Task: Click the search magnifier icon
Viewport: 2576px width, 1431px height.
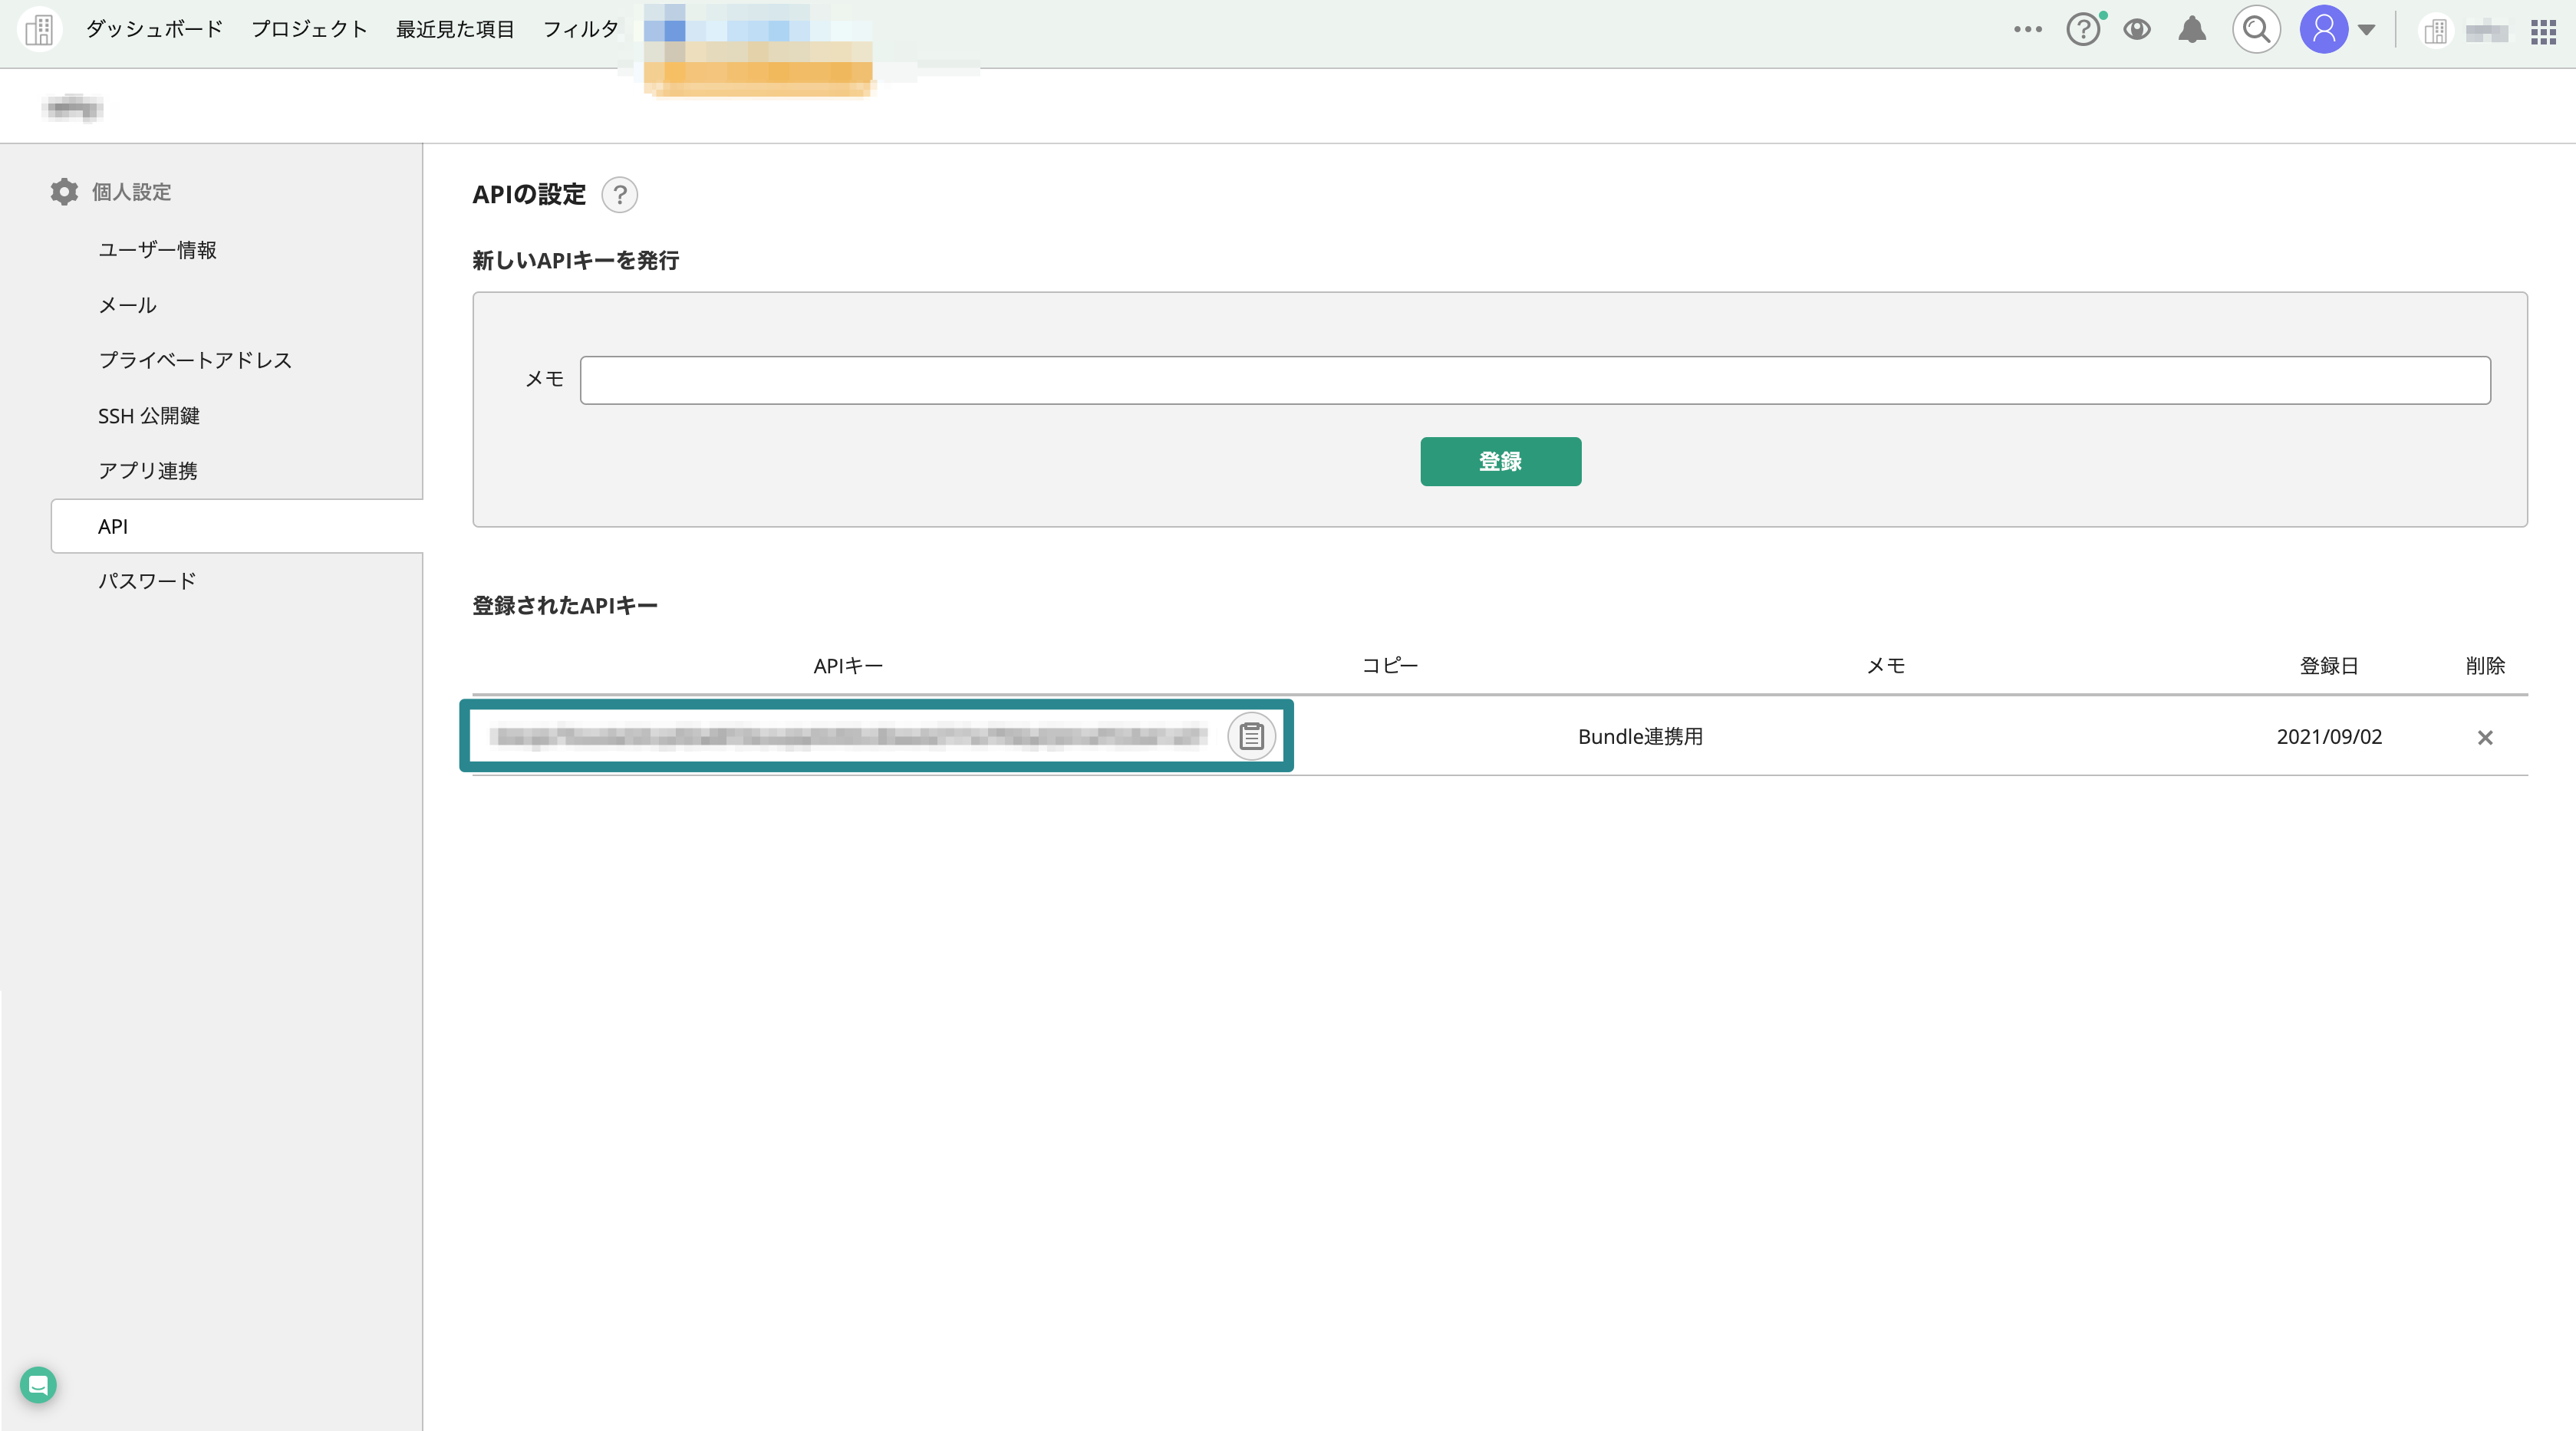Action: click(2256, 30)
